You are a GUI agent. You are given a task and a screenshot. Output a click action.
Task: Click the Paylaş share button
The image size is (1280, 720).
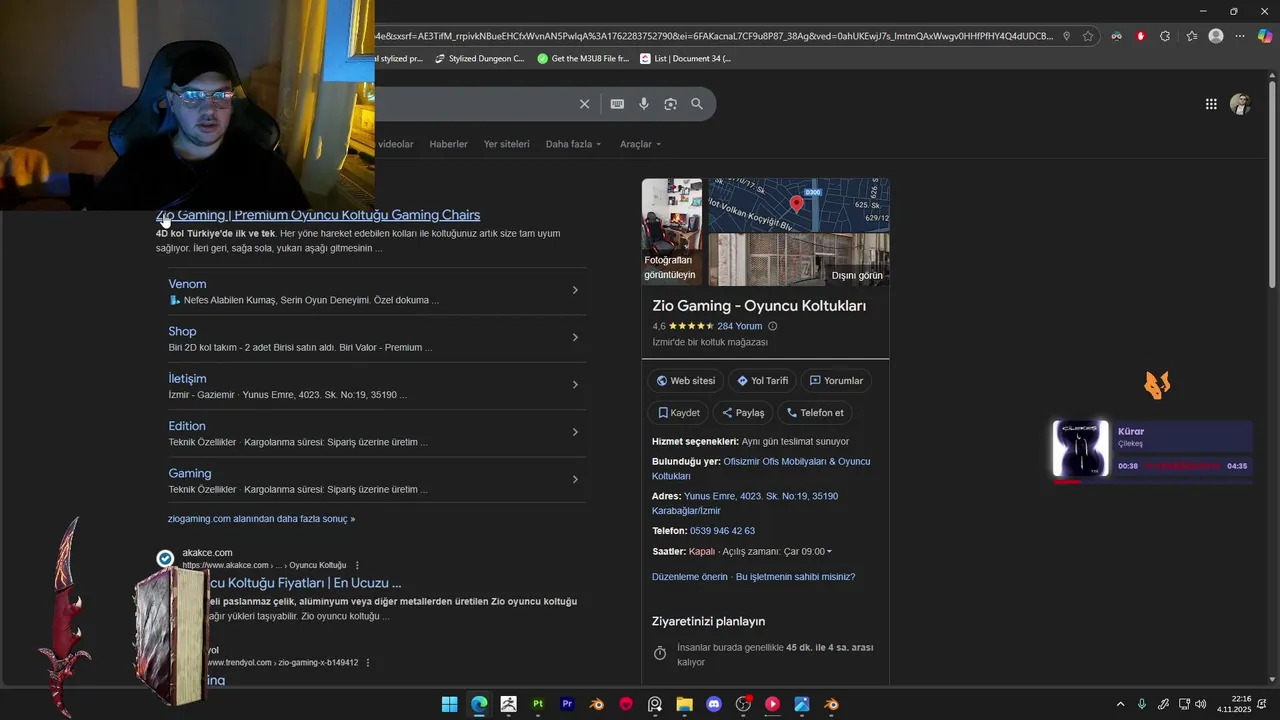pos(743,412)
